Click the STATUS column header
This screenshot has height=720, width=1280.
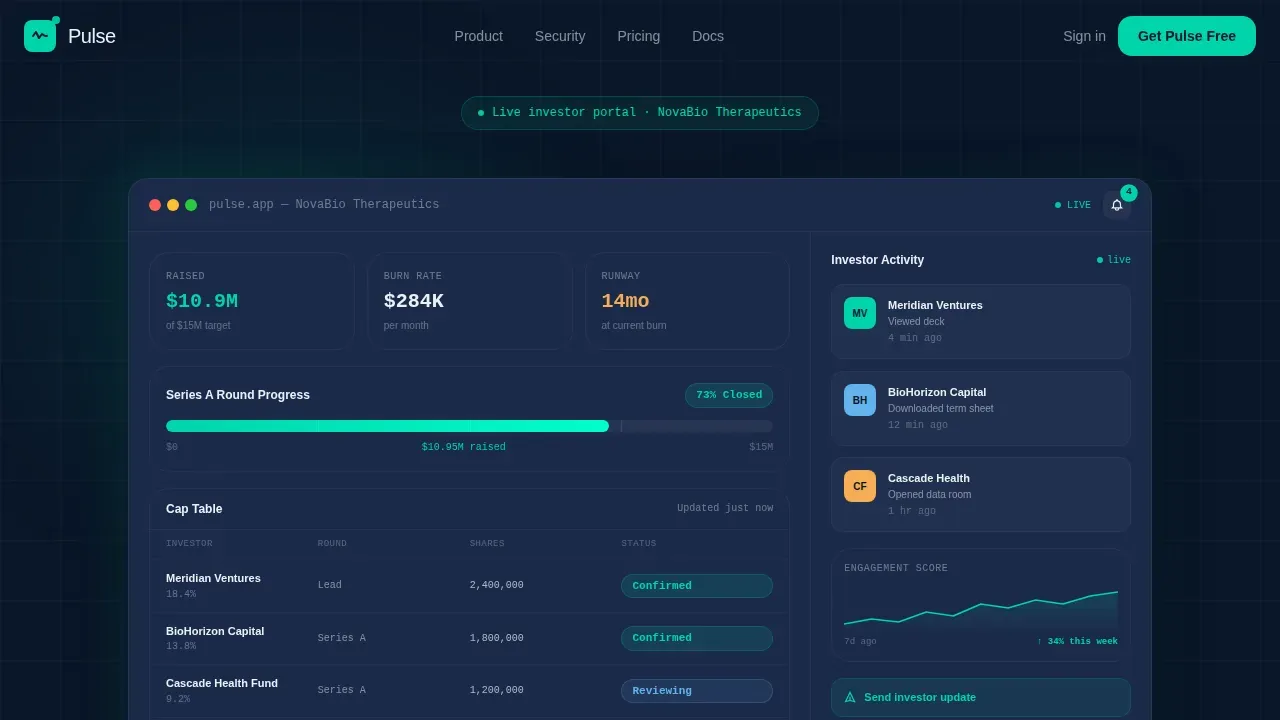click(639, 544)
